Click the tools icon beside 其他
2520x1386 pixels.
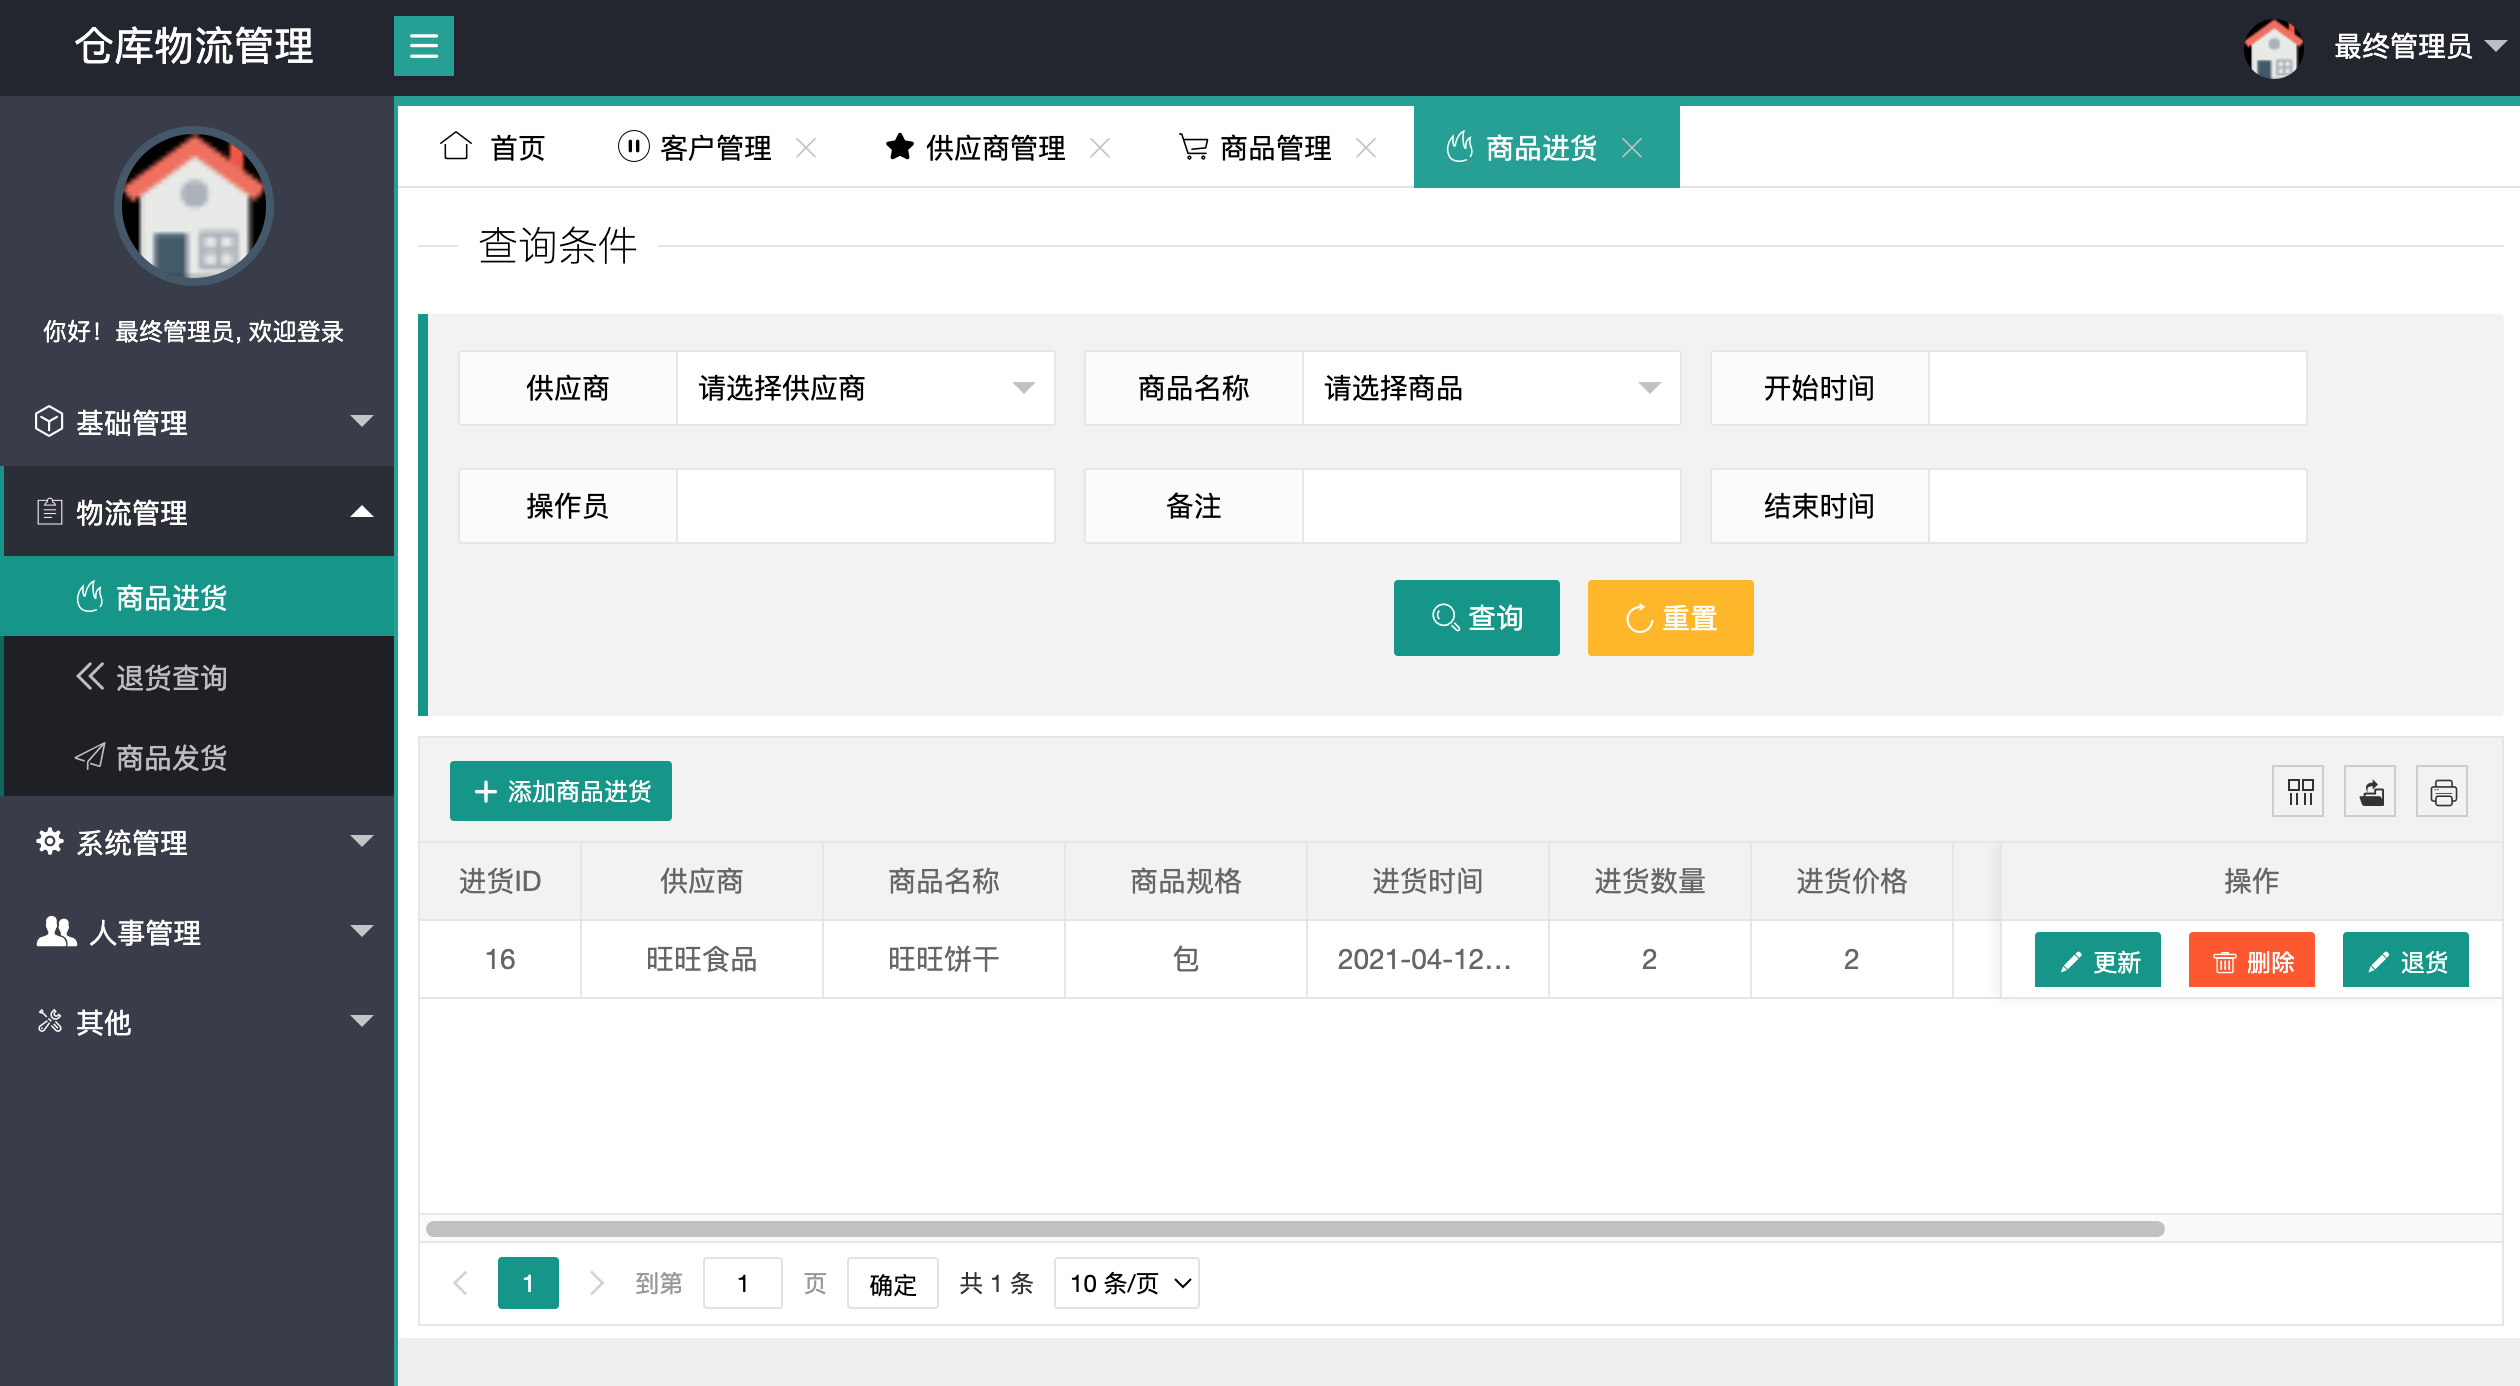[x=49, y=1021]
